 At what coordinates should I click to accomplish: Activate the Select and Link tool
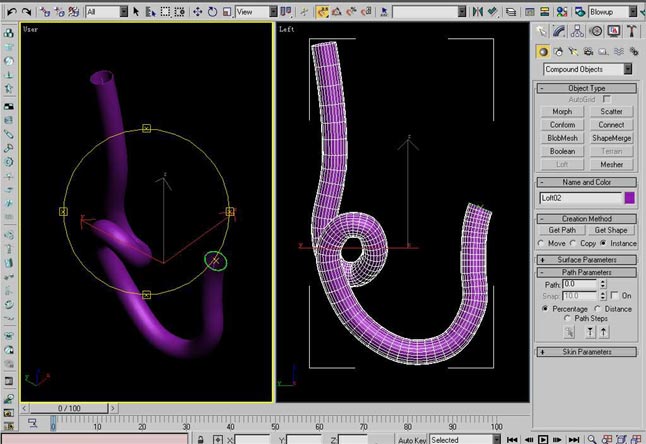point(45,12)
